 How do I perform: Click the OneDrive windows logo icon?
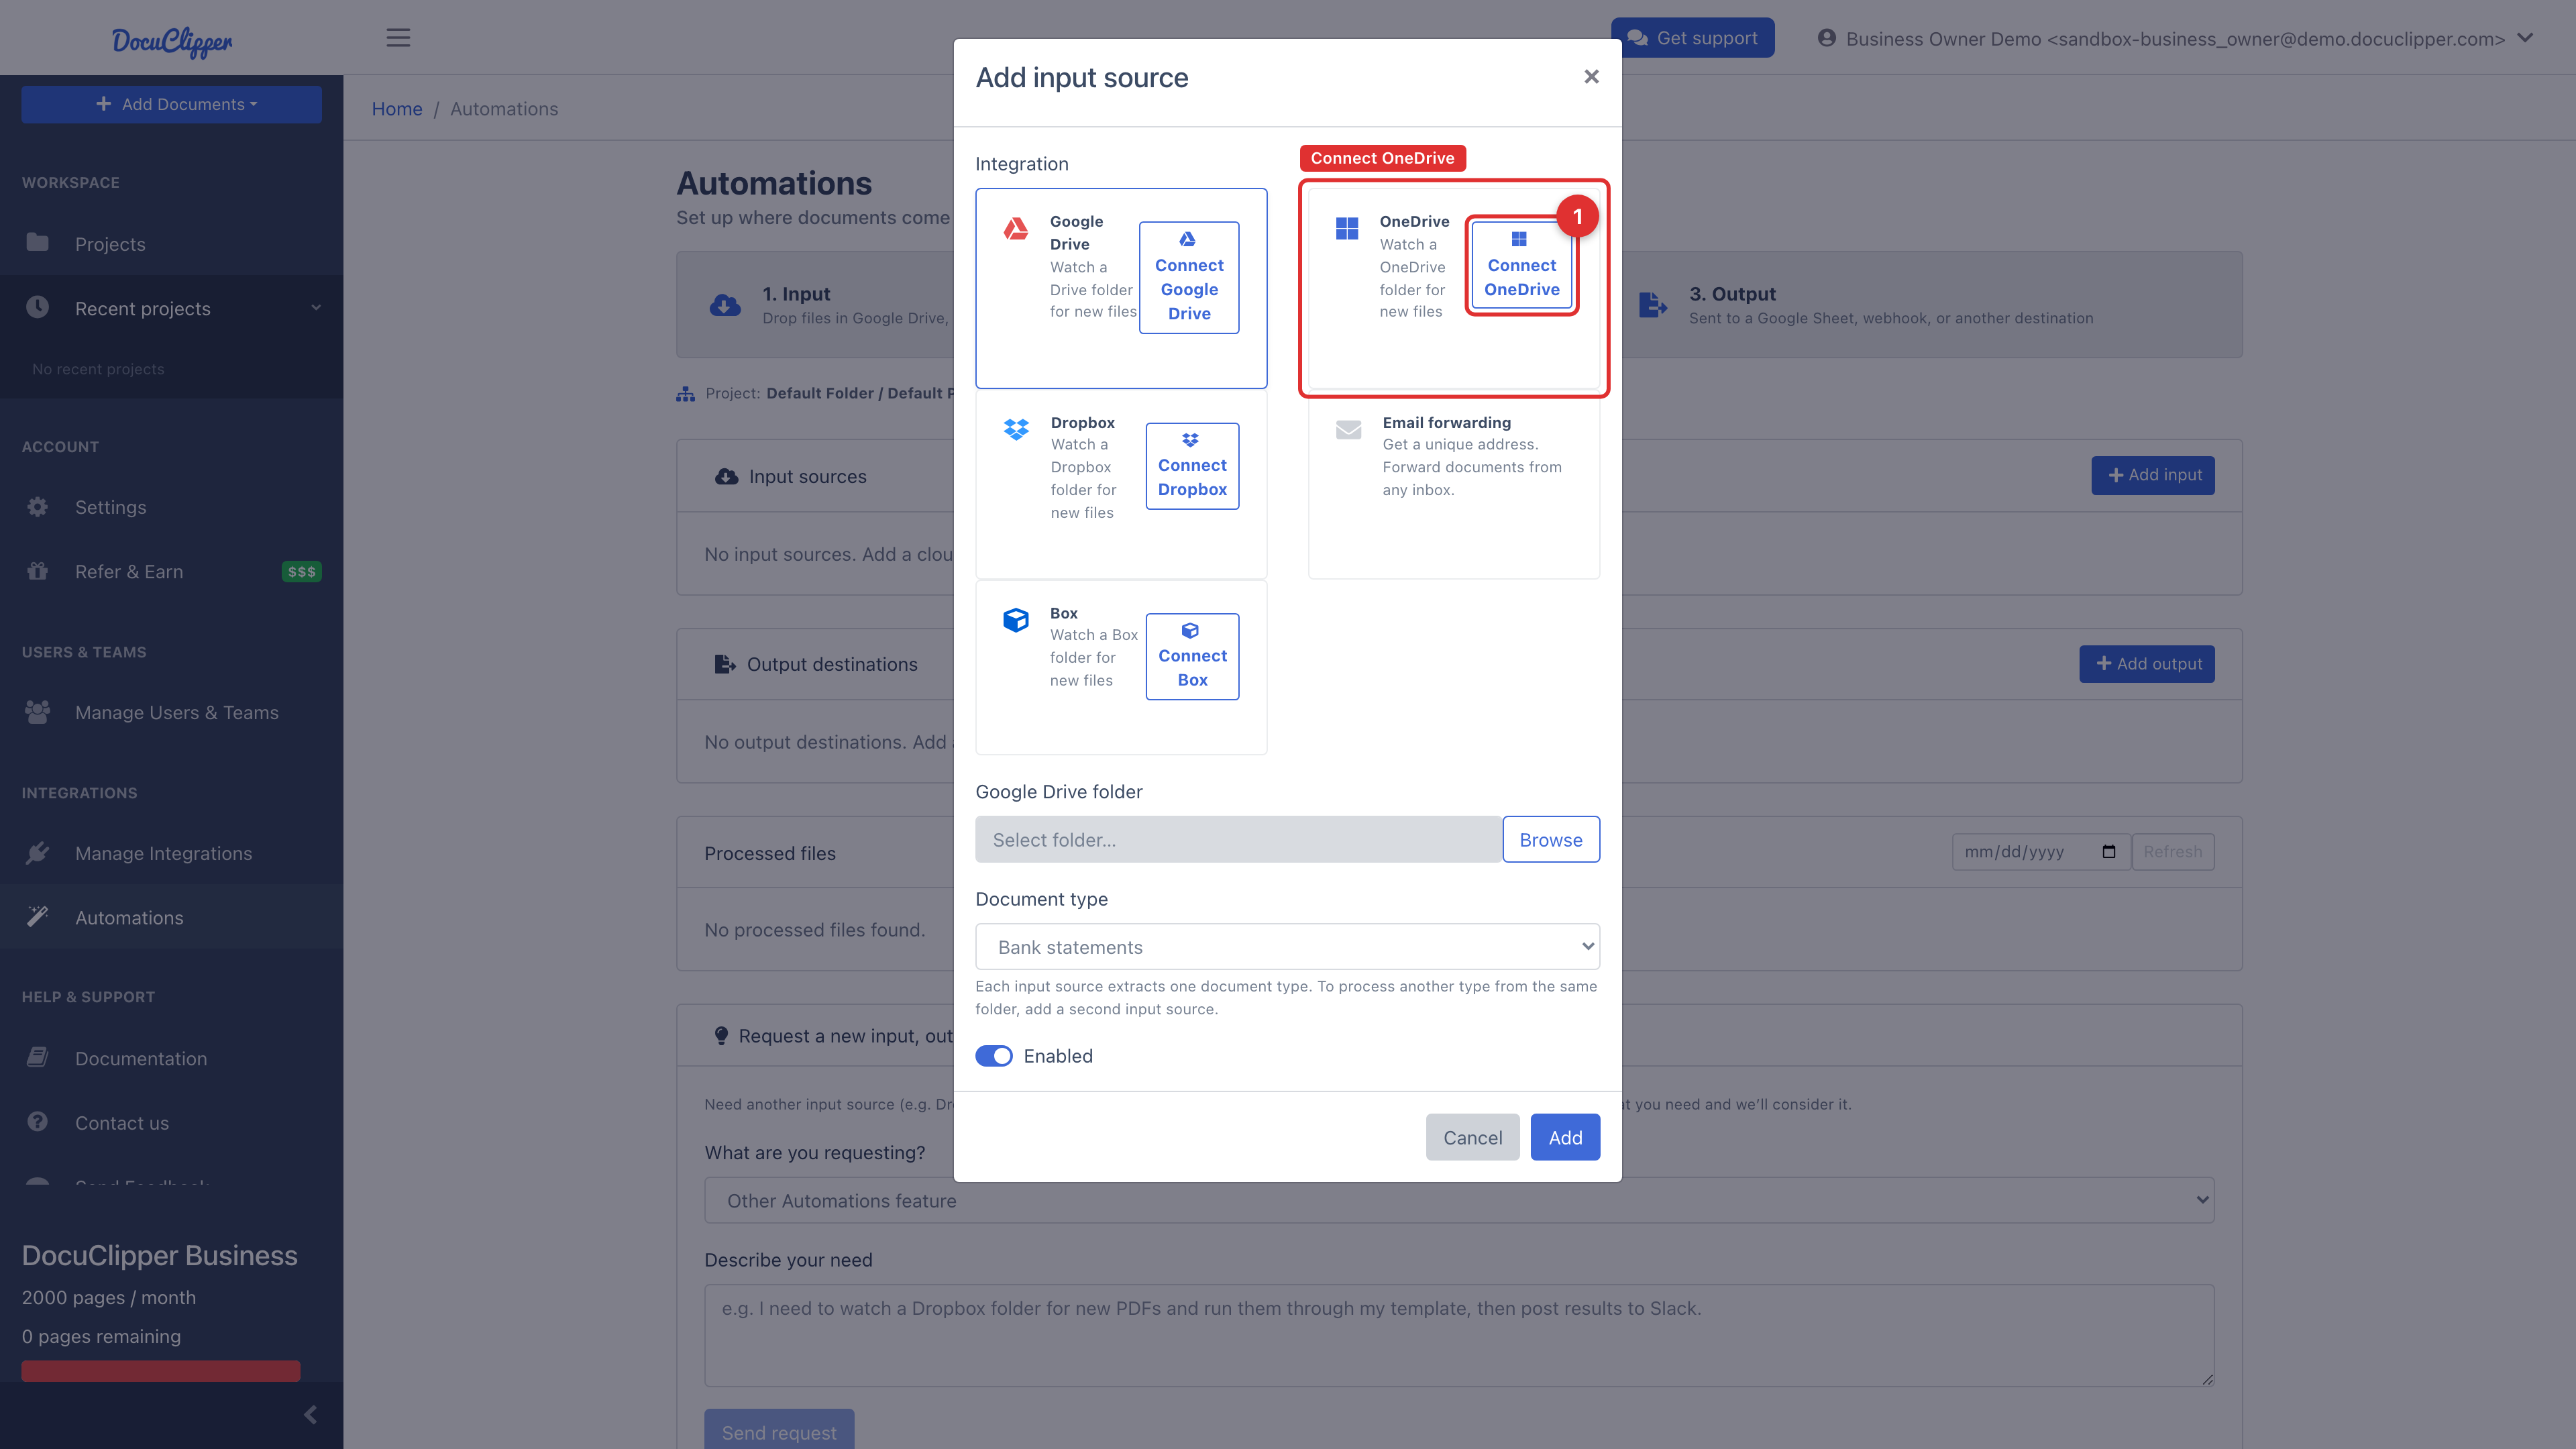[x=1347, y=229]
